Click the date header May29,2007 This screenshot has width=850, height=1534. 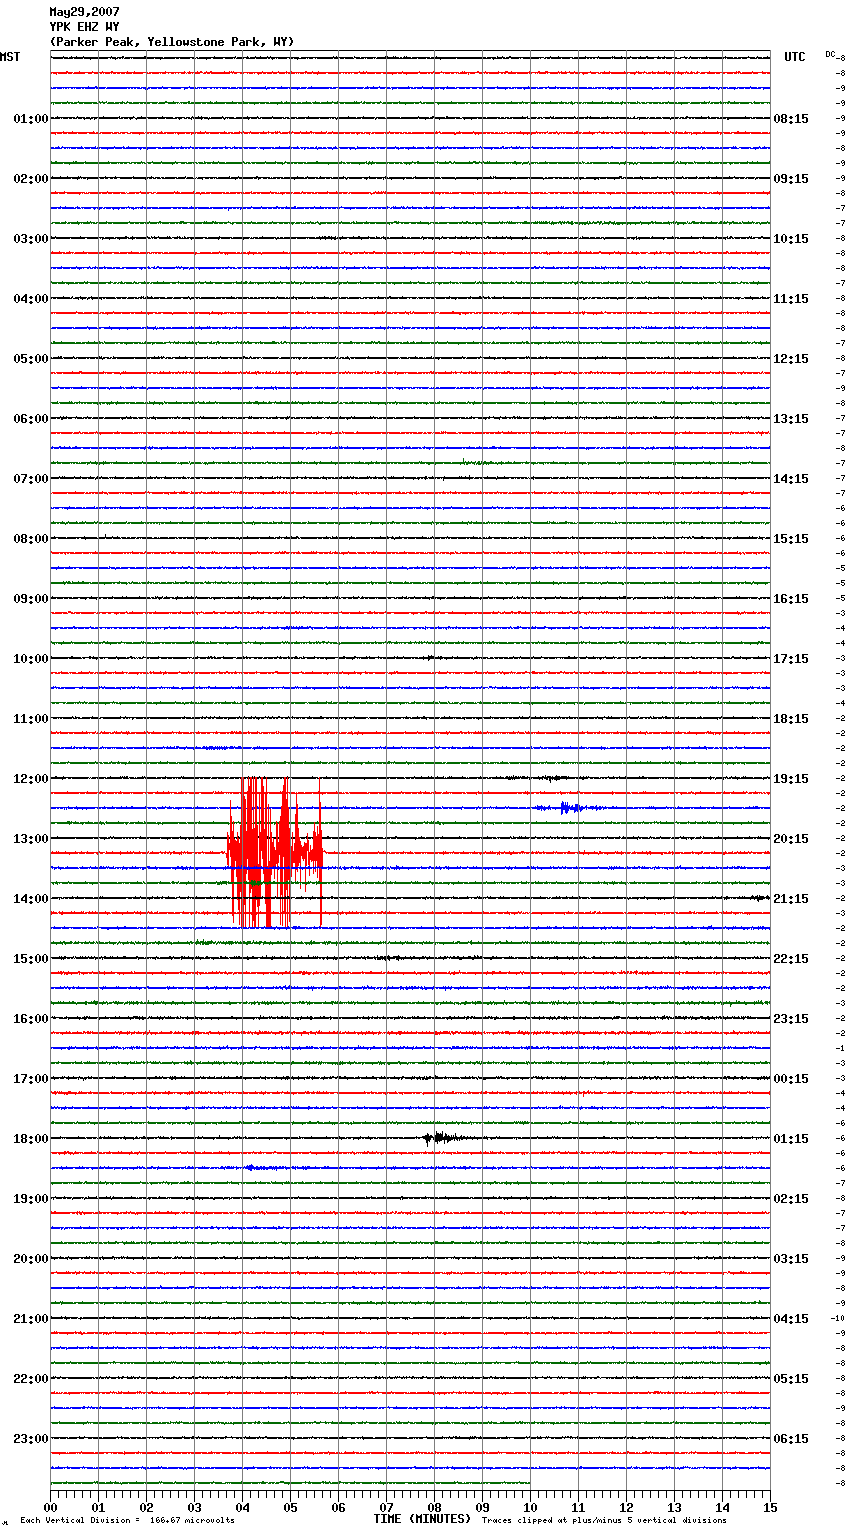(84, 12)
